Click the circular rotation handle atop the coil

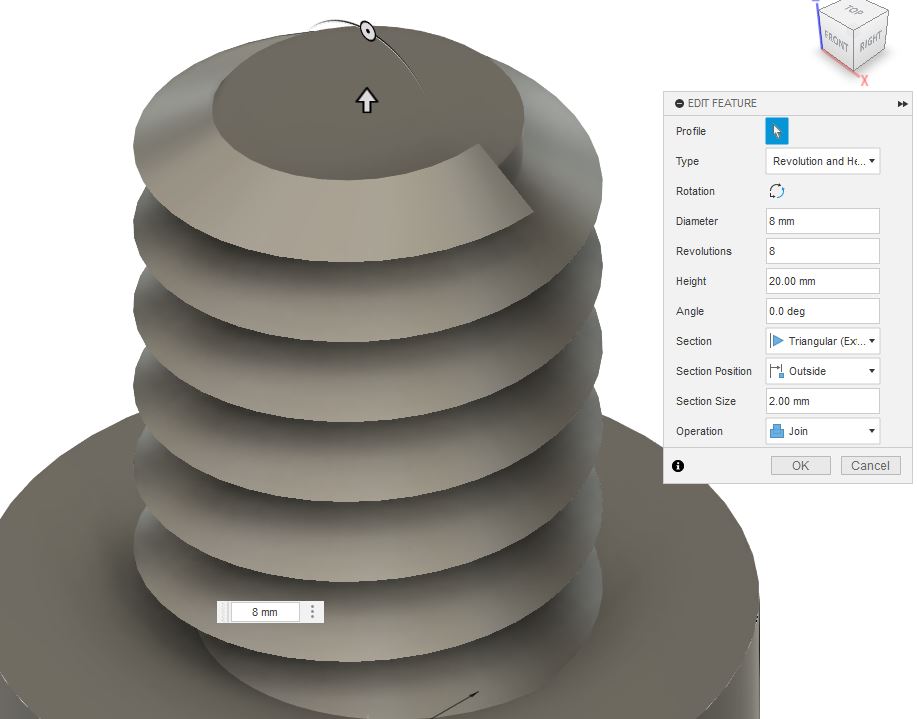point(368,30)
